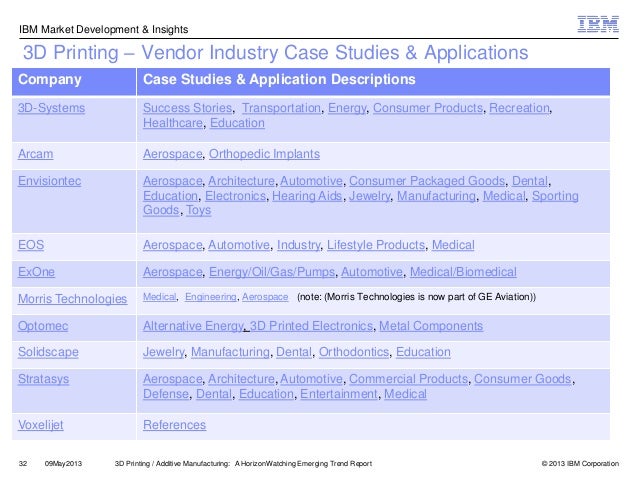Open 3D-Systems Recreation link

(519, 108)
